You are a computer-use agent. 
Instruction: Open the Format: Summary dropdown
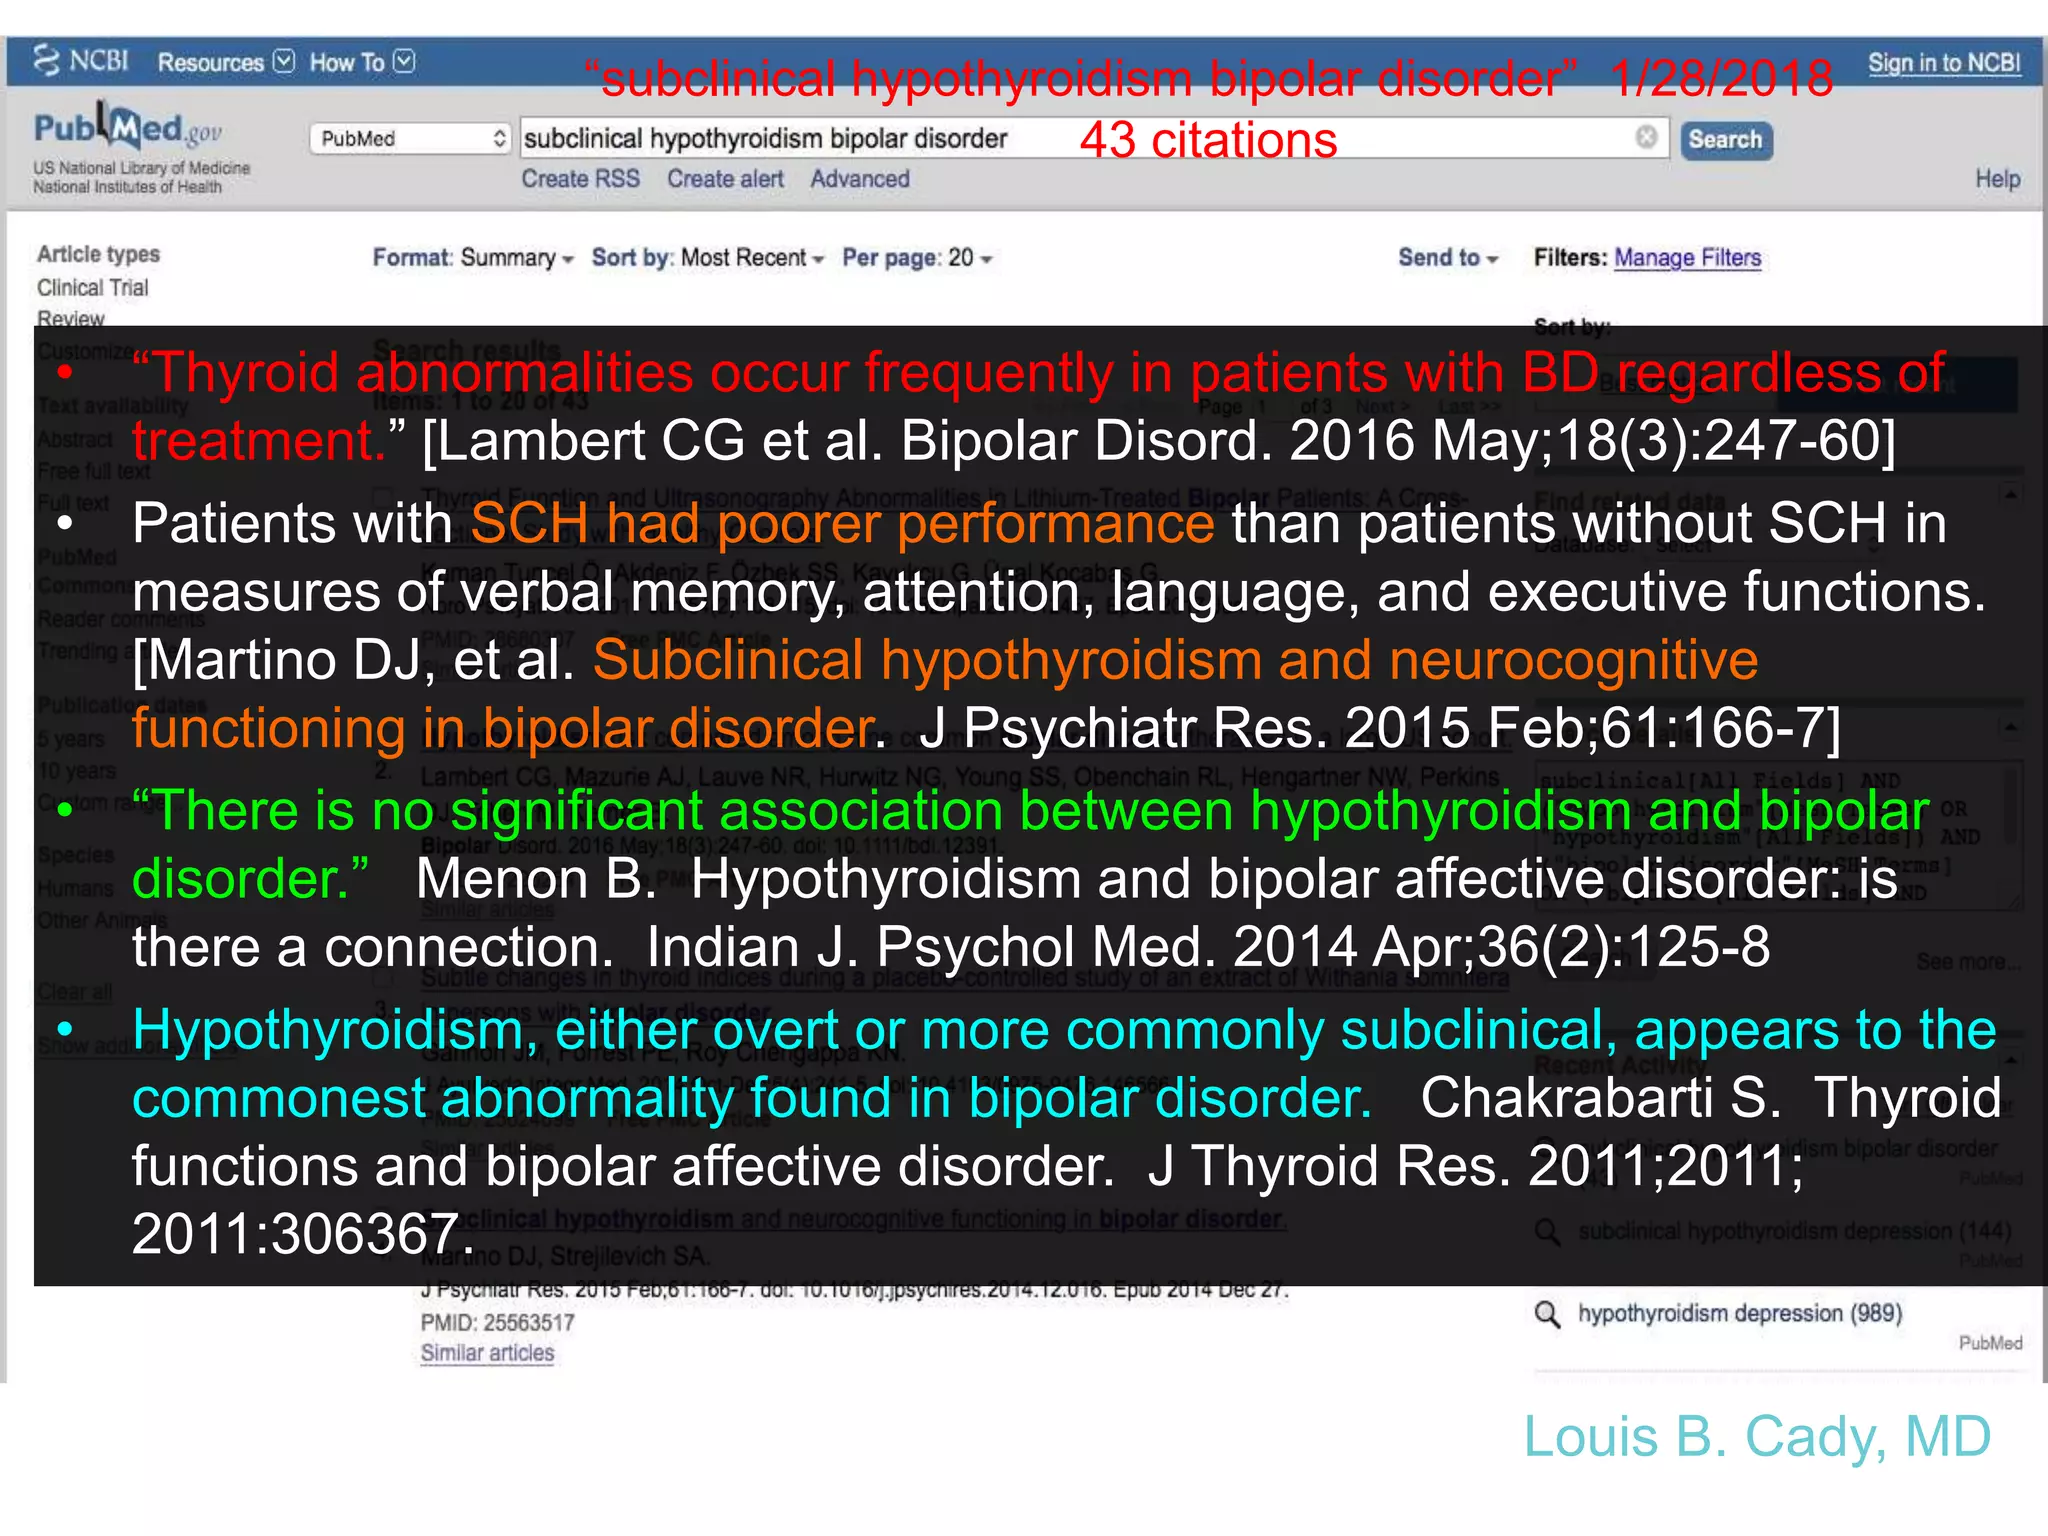pos(473,258)
